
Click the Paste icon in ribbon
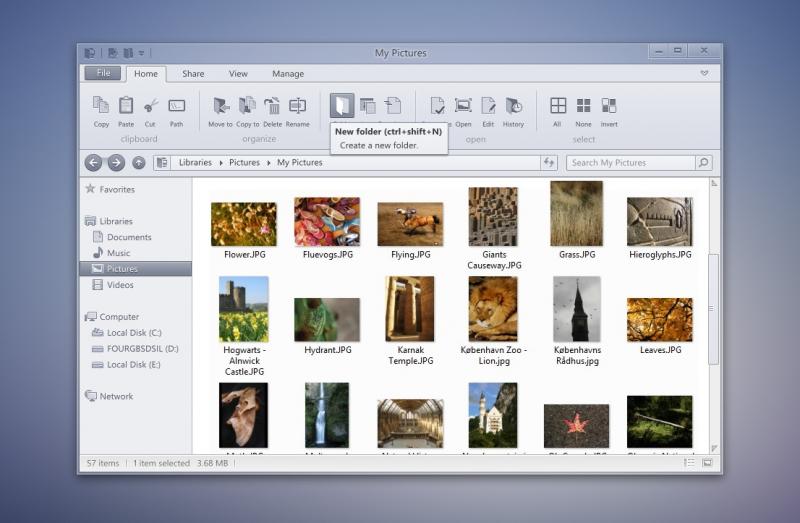pyautogui.click(x=126, y=105)
